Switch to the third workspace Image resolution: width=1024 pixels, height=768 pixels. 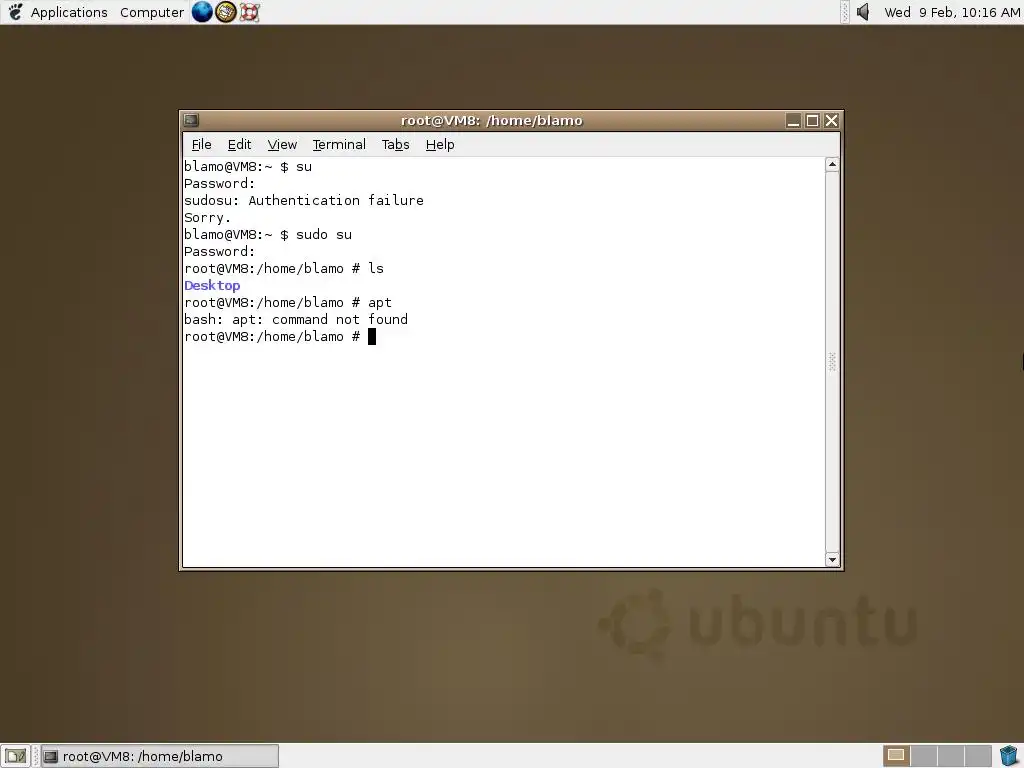pos(951,756)
